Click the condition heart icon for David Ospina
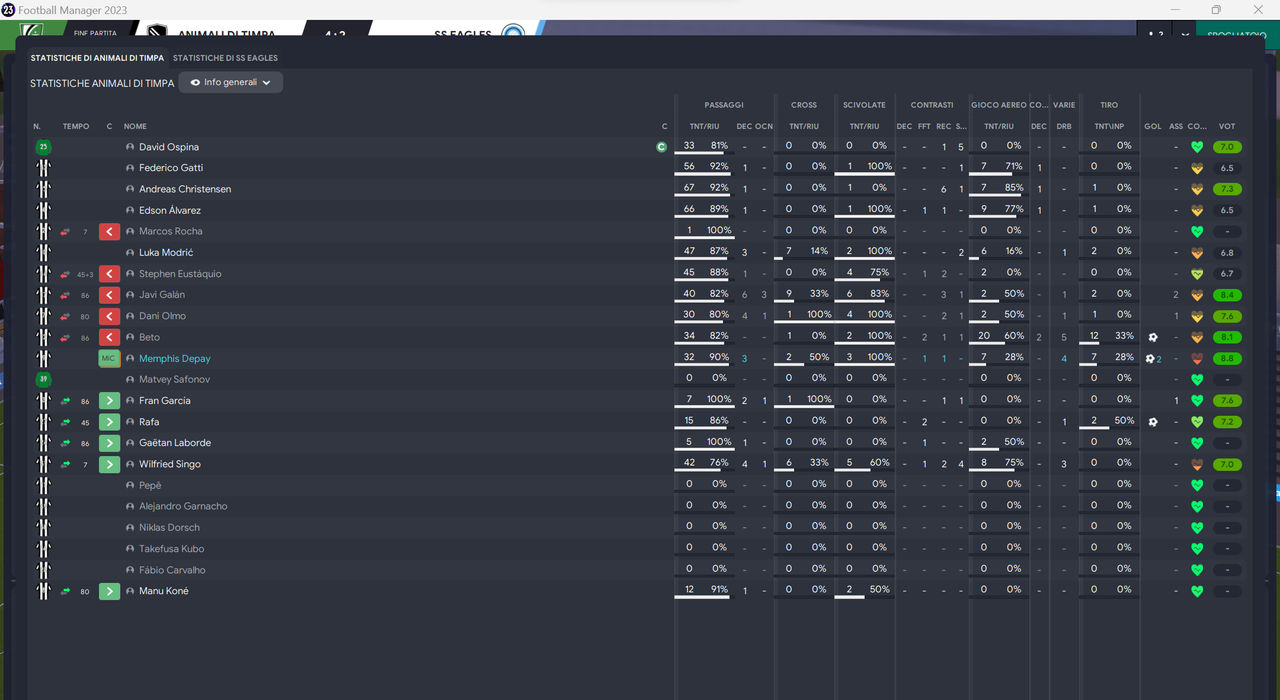This screenshot has height=700, width=1280. [x=1197, y=147]
